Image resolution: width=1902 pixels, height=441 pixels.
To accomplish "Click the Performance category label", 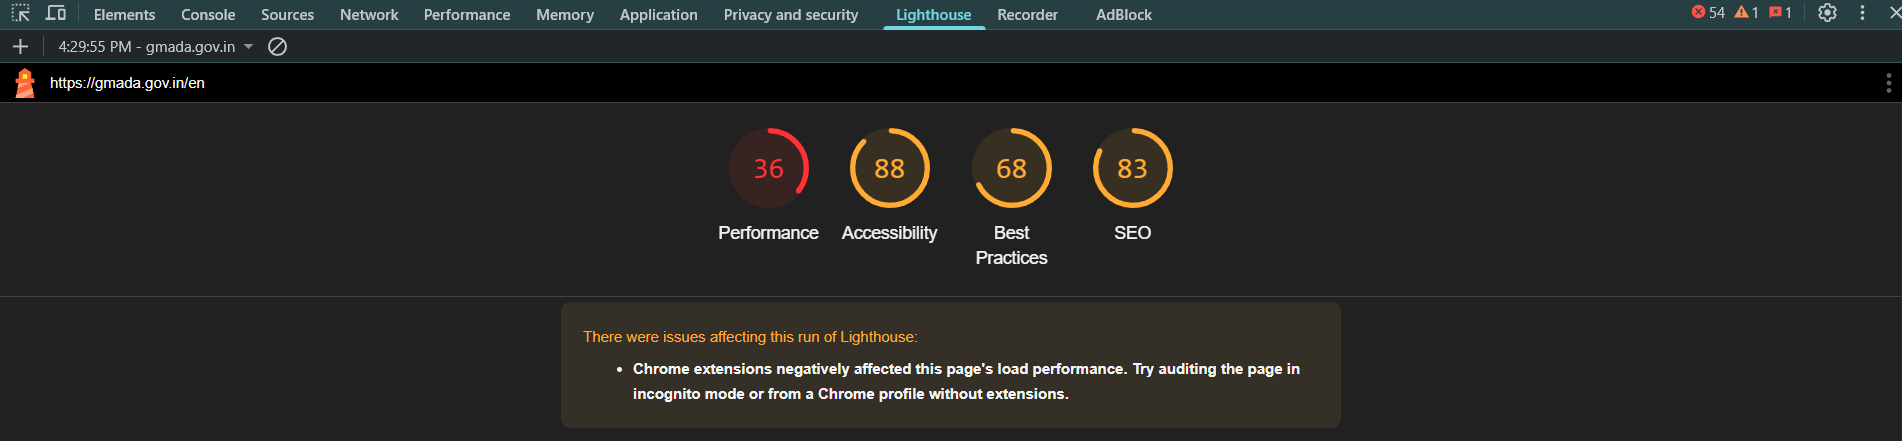I will [768, 233].
